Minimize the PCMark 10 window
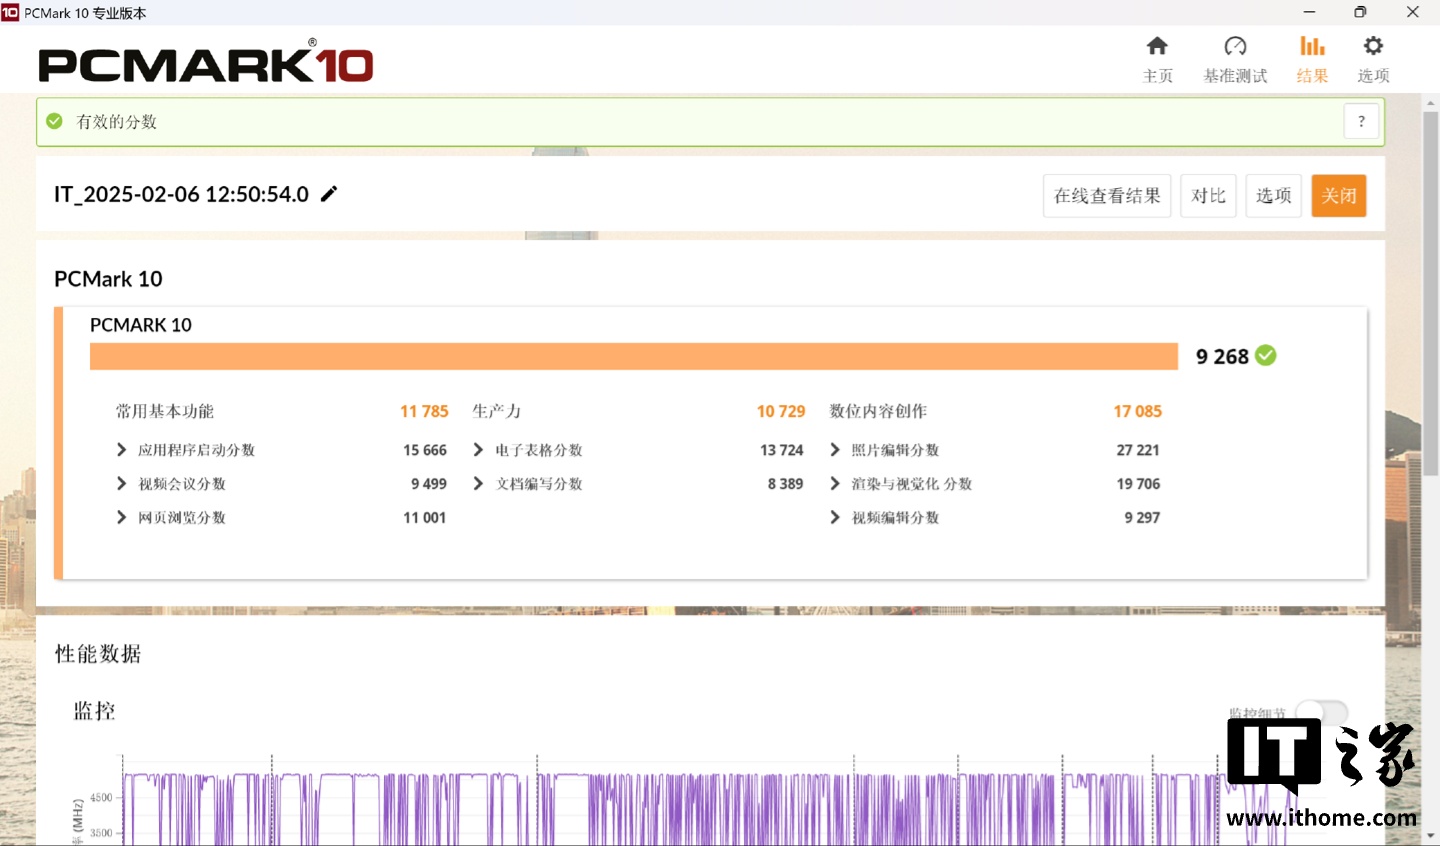 tap(1309, 12)
